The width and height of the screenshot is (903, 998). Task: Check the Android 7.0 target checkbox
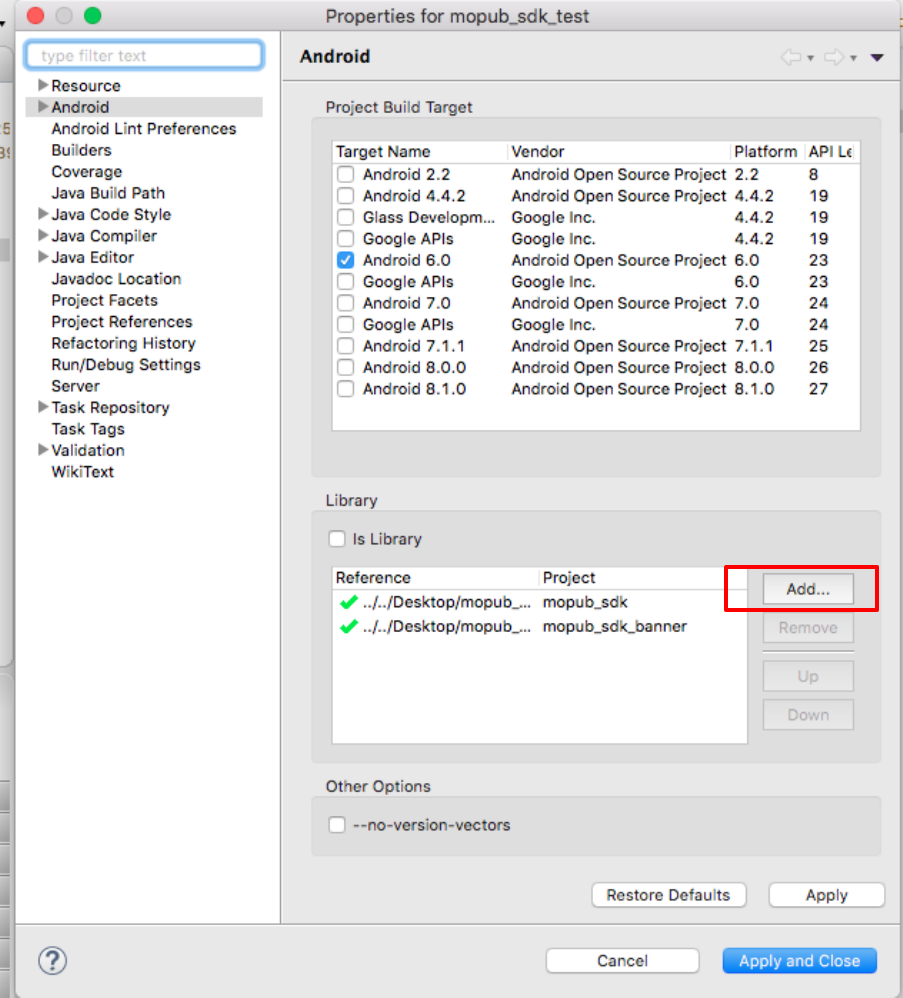346,303
